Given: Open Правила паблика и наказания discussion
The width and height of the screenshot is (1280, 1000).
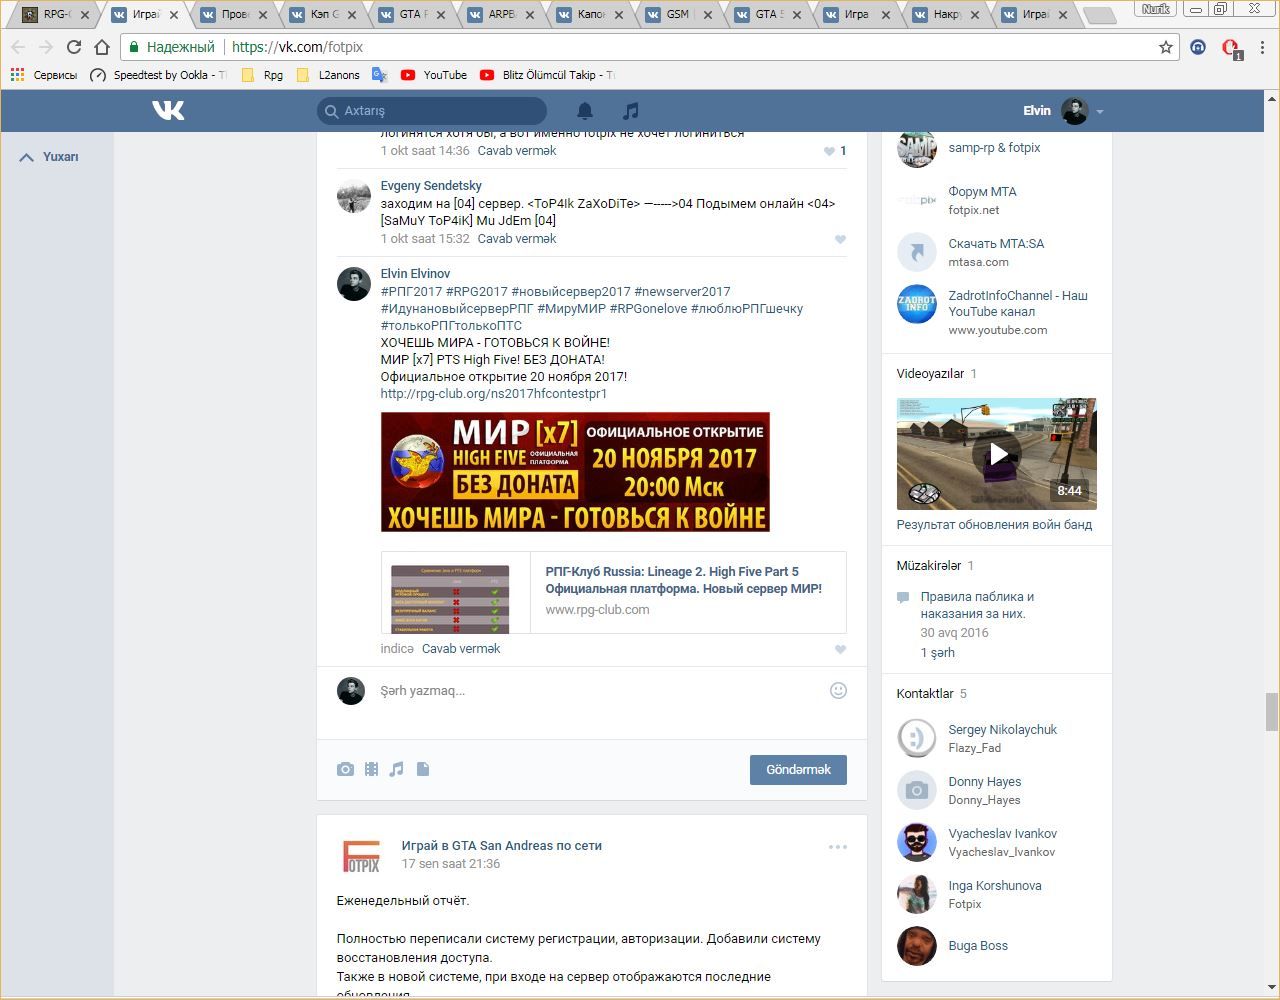Looking at the screenshot, I should (x=977, y=605).
